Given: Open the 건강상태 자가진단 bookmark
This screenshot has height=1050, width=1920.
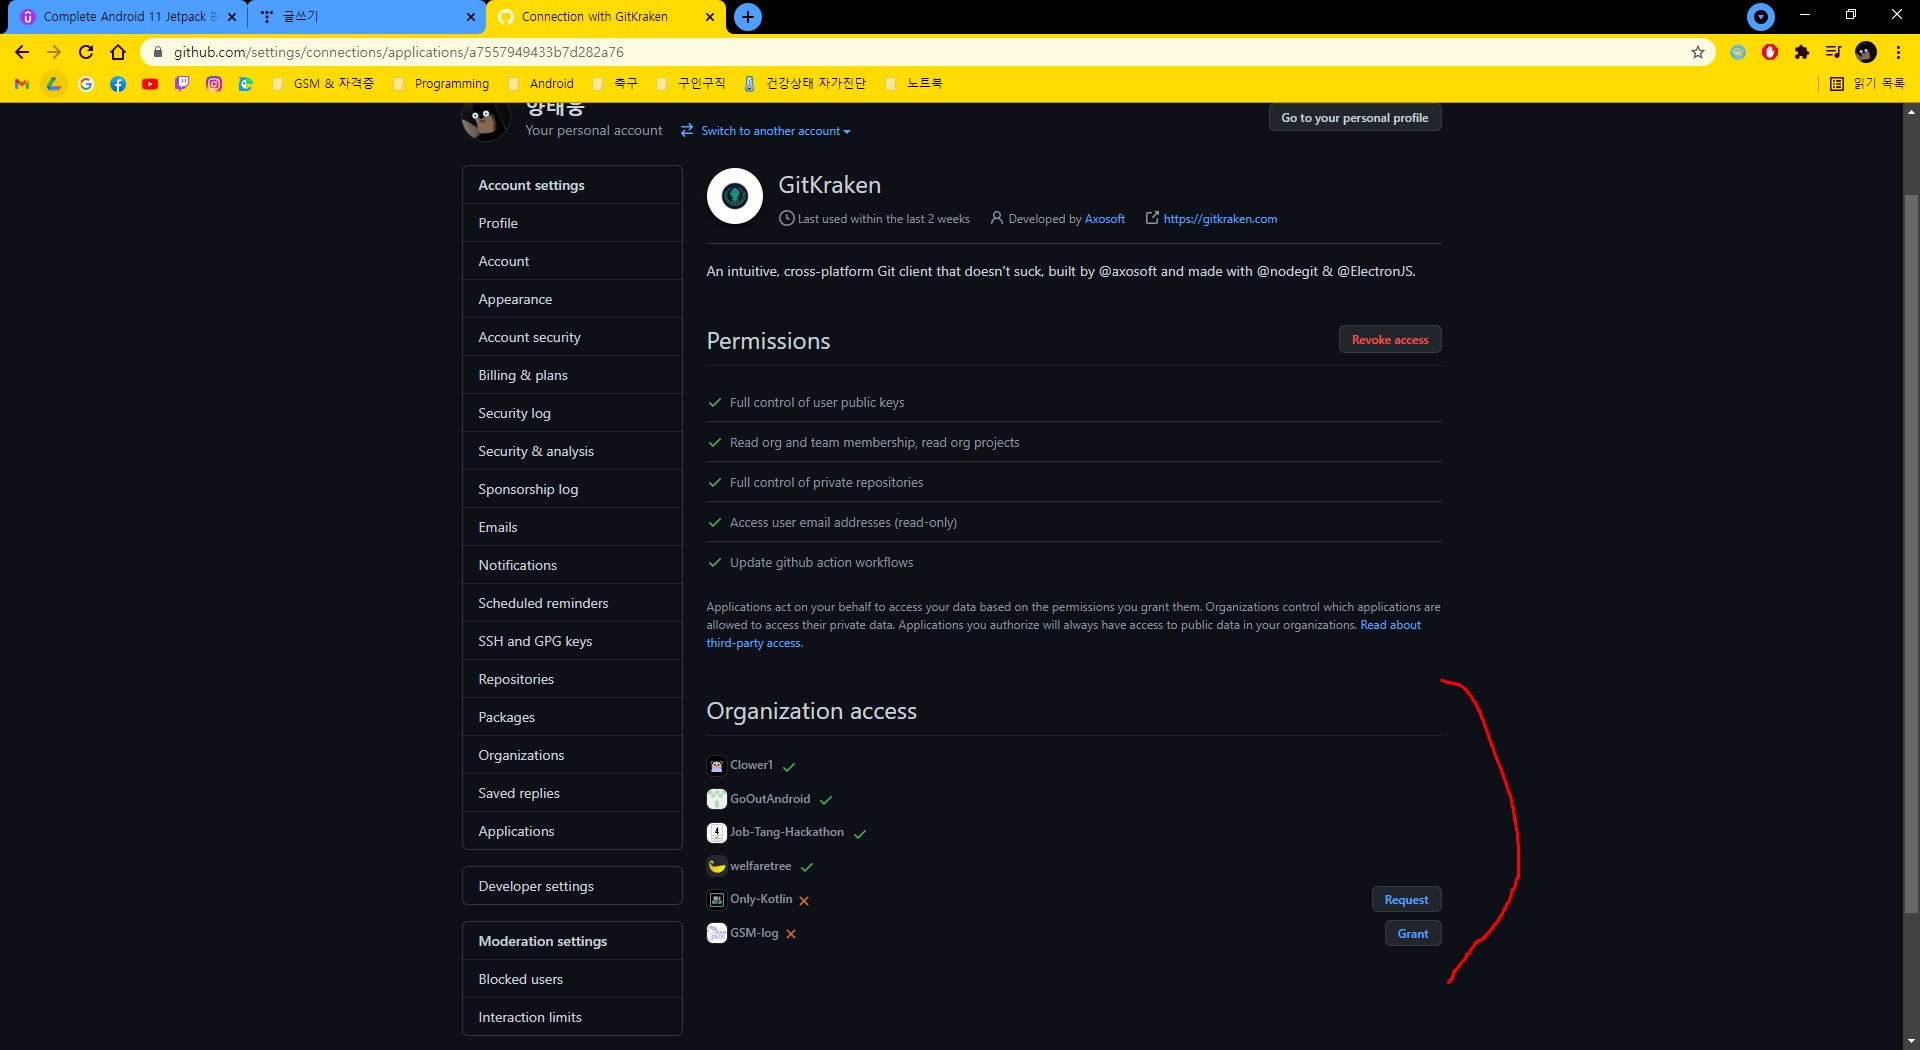Looking at the screenshot, I should point(805,84).
